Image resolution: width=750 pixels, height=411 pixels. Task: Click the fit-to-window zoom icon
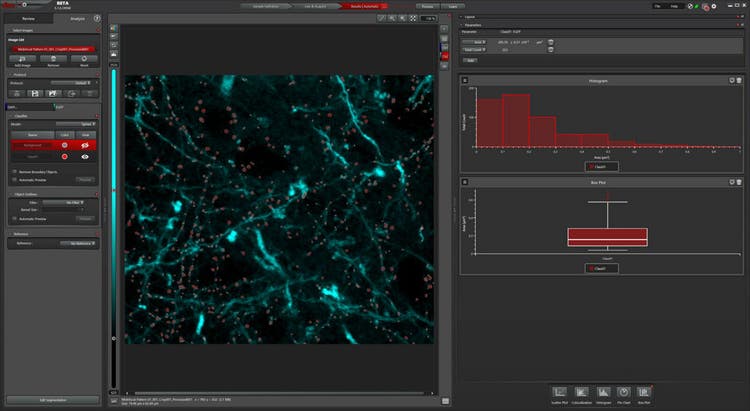coord(413,18)
